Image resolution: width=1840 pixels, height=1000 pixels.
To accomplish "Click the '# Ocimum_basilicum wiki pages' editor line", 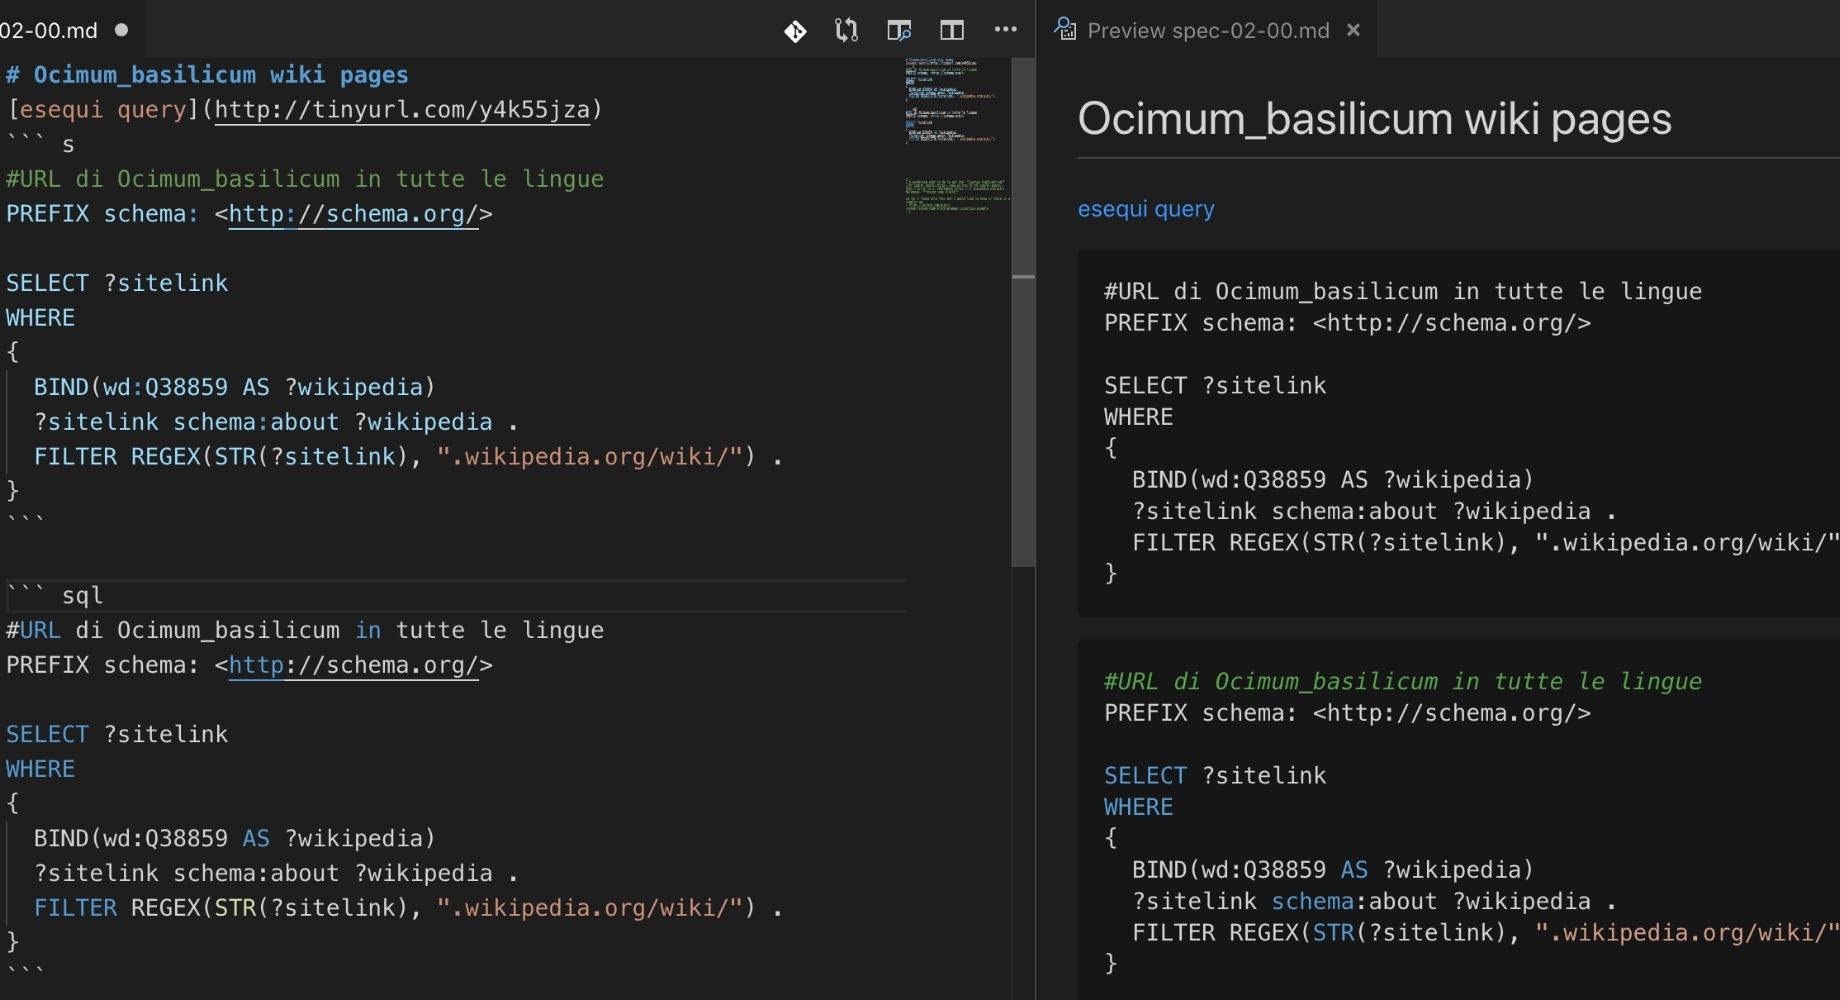I will pos(207,75).
